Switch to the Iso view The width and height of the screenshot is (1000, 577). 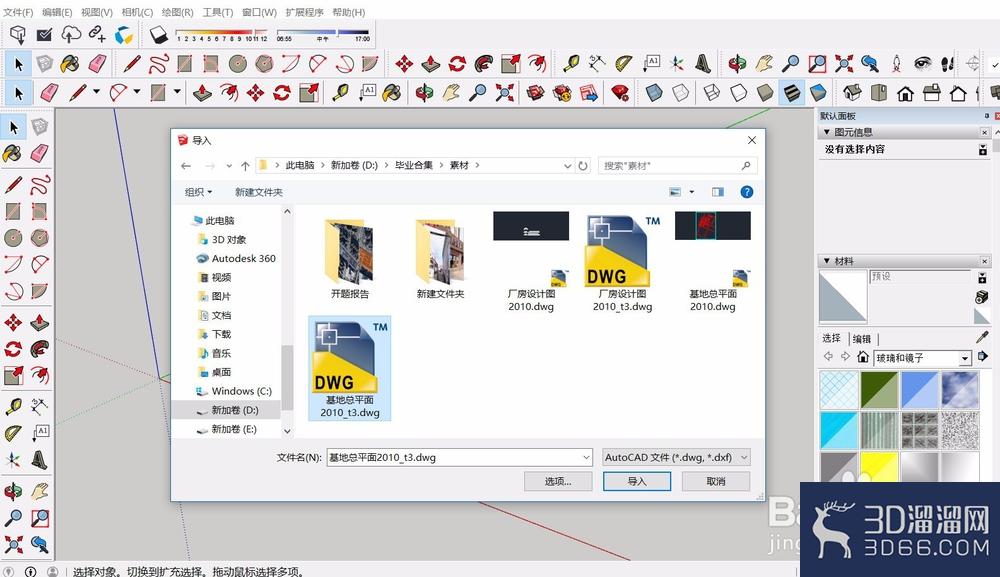tap(852, 94)
